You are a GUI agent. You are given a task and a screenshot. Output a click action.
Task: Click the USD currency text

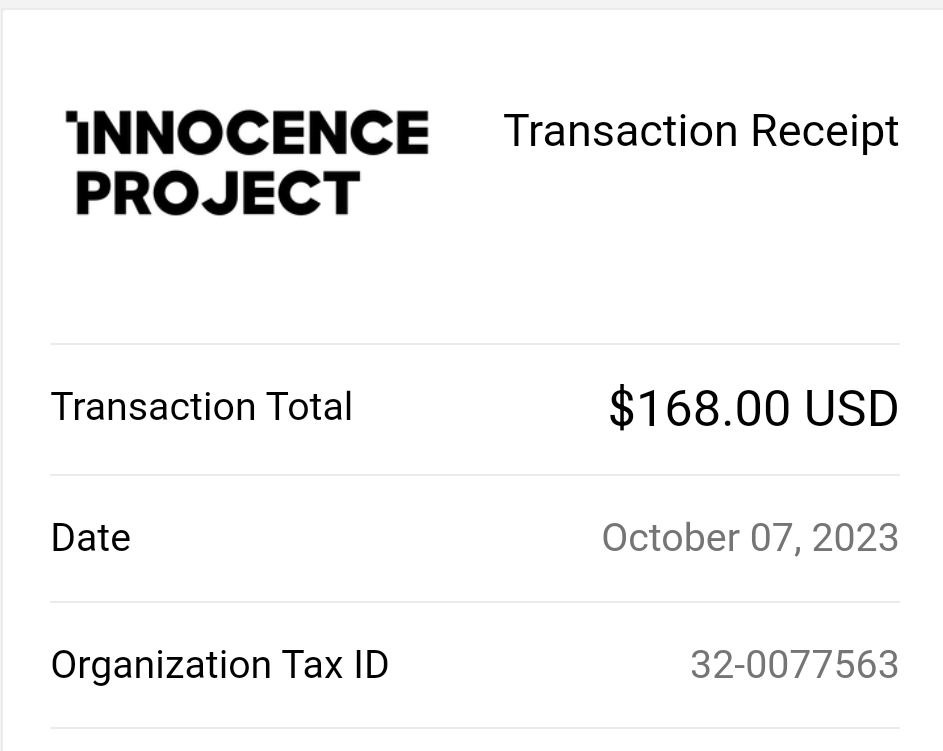(x=851, y=408)
